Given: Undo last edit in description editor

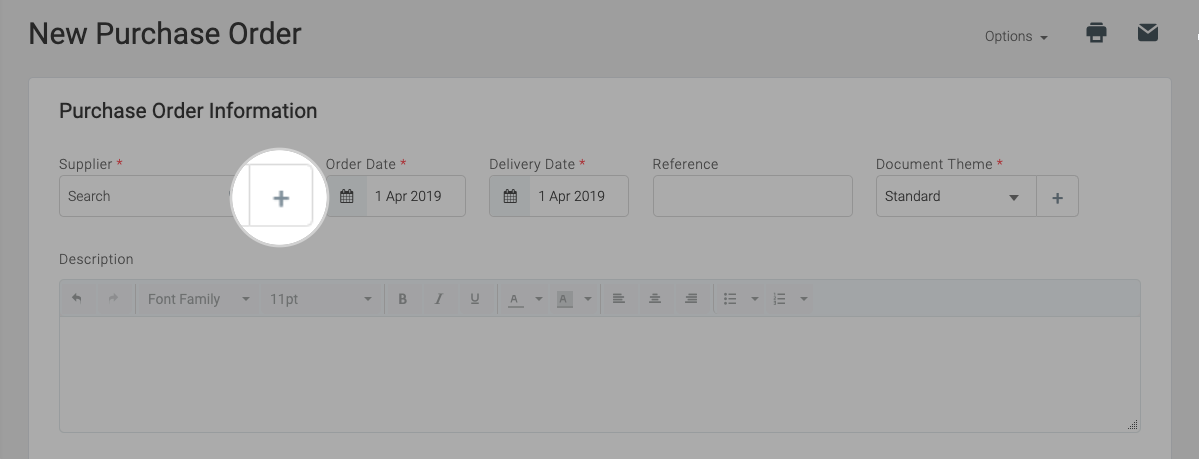Looking at the screenshot, I should coord(76,298).
